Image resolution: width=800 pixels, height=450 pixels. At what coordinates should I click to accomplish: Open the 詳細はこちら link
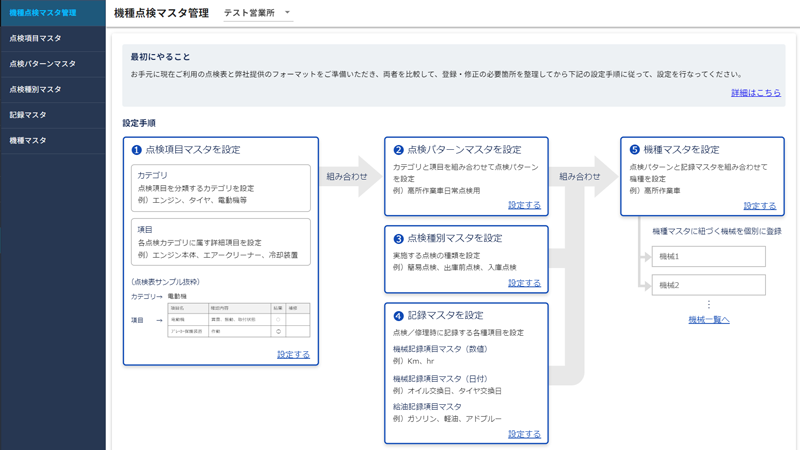pos(755,93)
